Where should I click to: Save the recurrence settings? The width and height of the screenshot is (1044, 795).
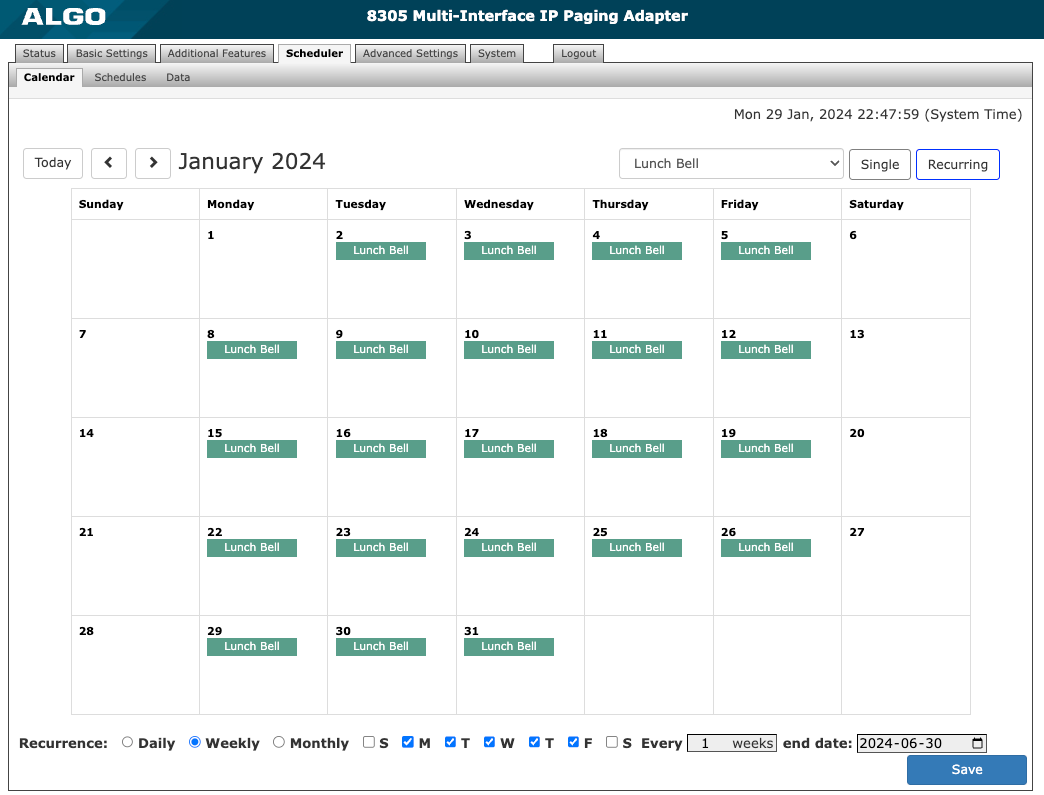click(965, 770)
